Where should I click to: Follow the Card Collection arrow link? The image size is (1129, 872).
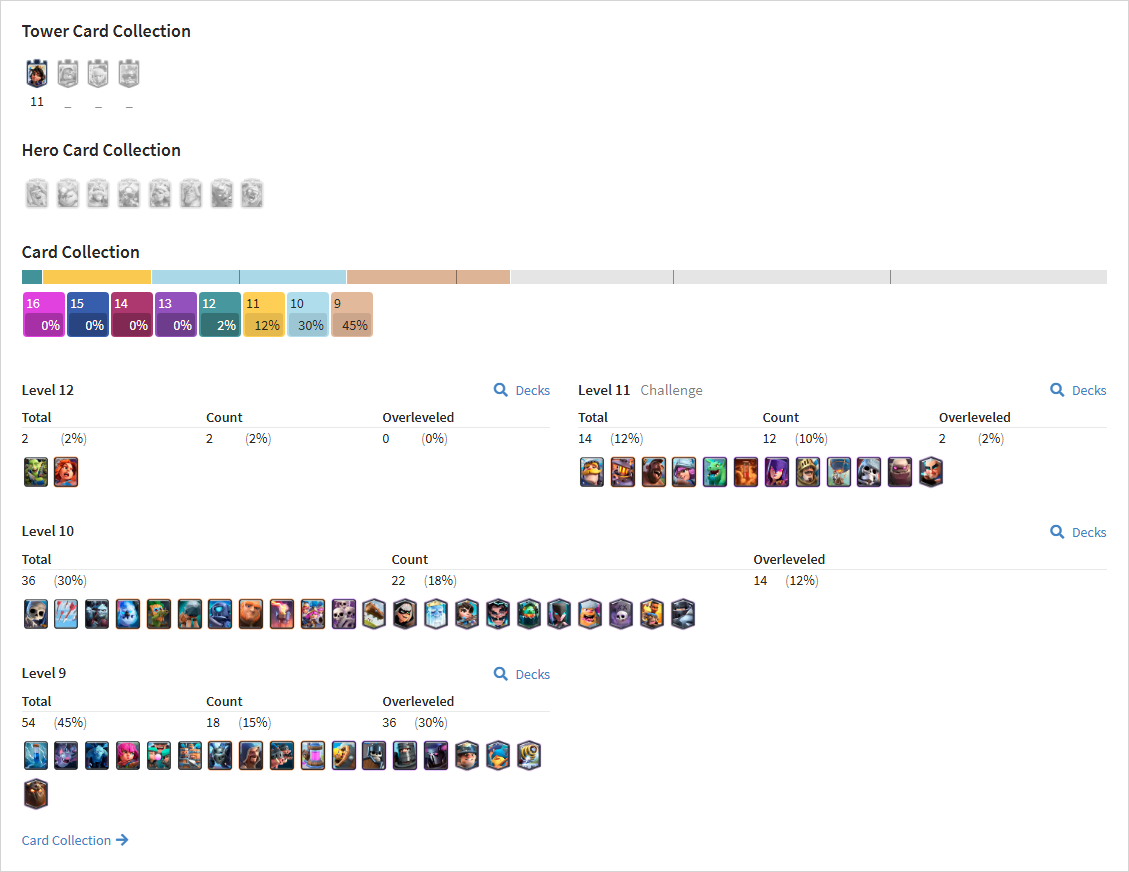click(x=75, y=840)
